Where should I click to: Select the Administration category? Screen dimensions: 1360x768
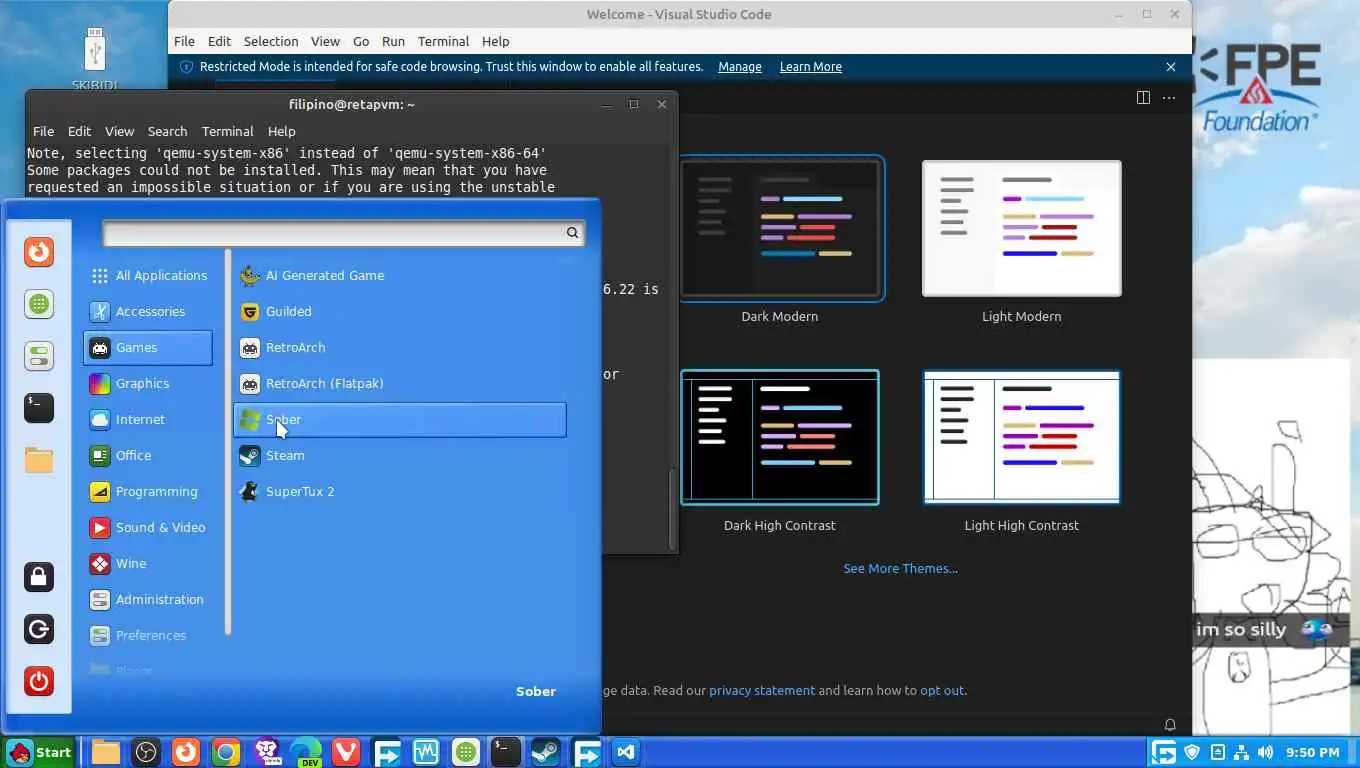click(x=148, y=600)
